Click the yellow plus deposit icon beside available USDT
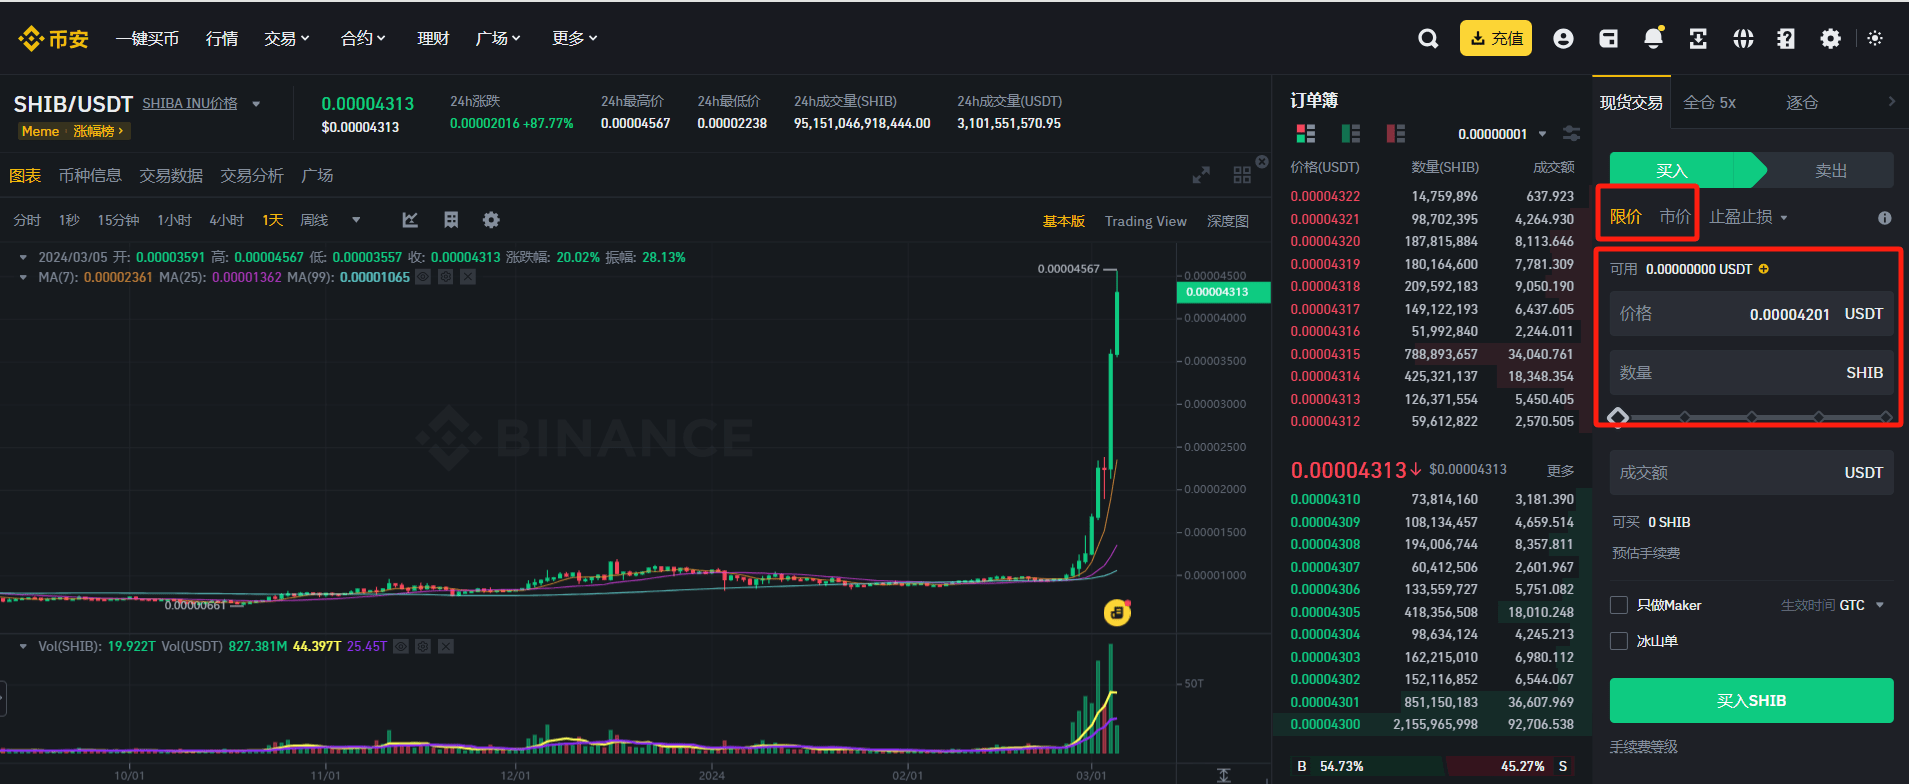 pyautogui.click(x=1763, y=269)
